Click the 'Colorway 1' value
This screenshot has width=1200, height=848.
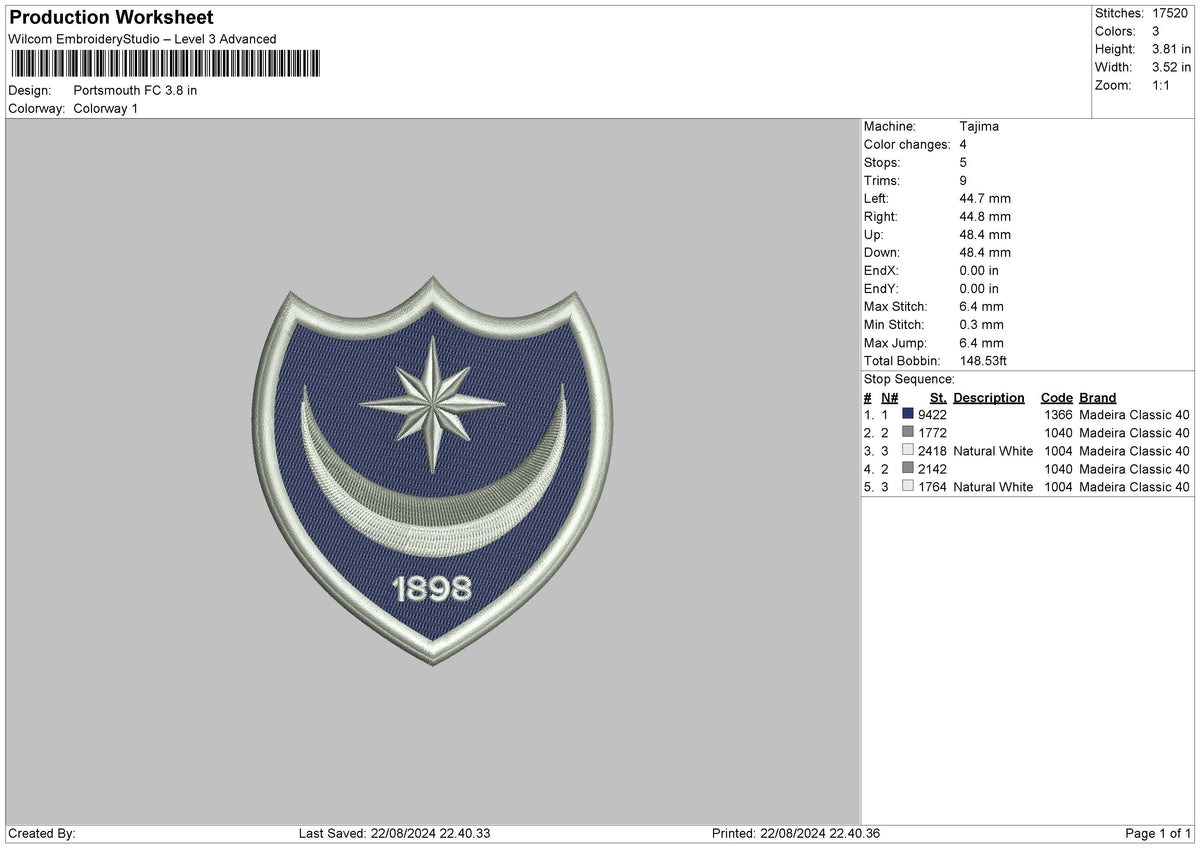tap(106, 109)
